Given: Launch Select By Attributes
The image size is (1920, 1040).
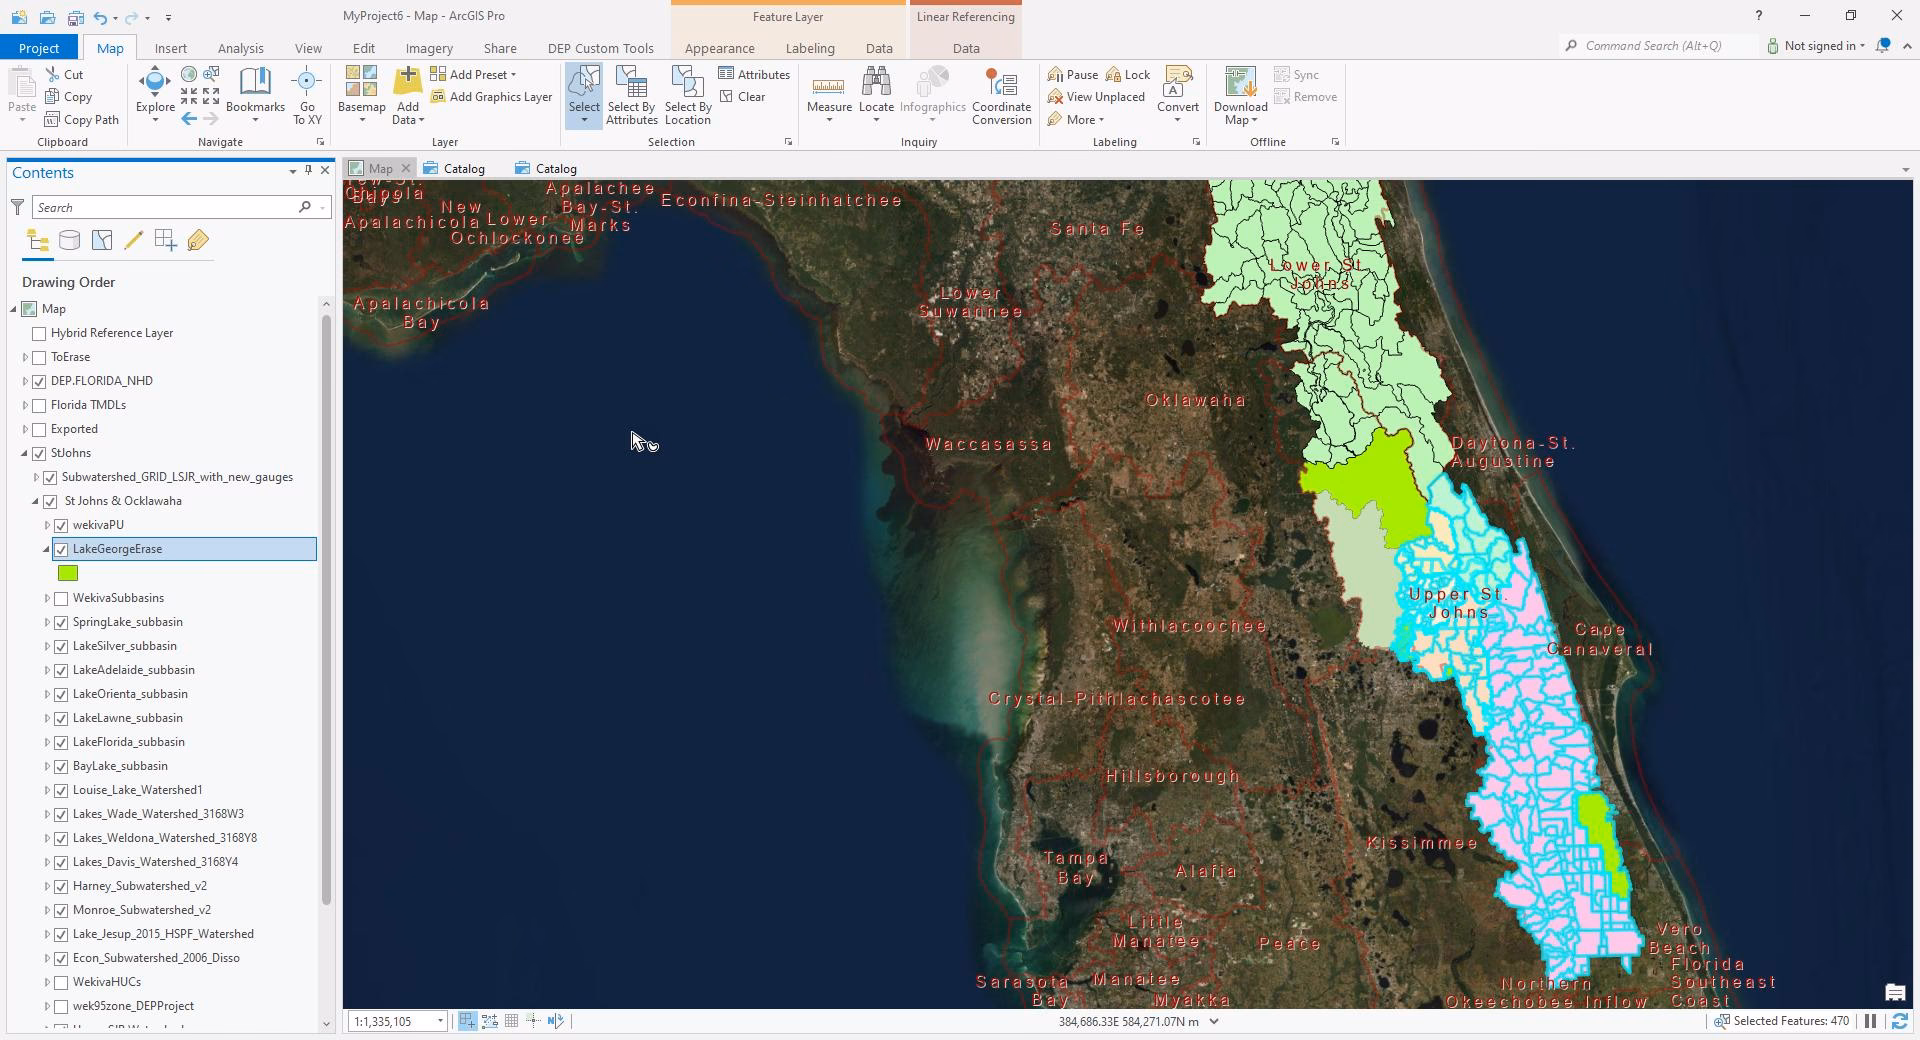Looking at the screenshot, I should [630, 95].
